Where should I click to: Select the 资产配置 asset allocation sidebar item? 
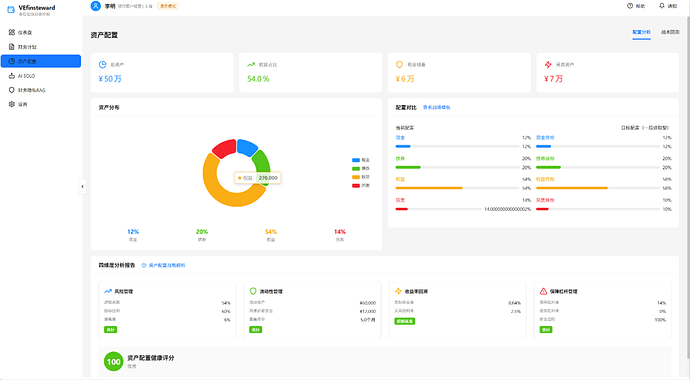[x=41, y=61]
